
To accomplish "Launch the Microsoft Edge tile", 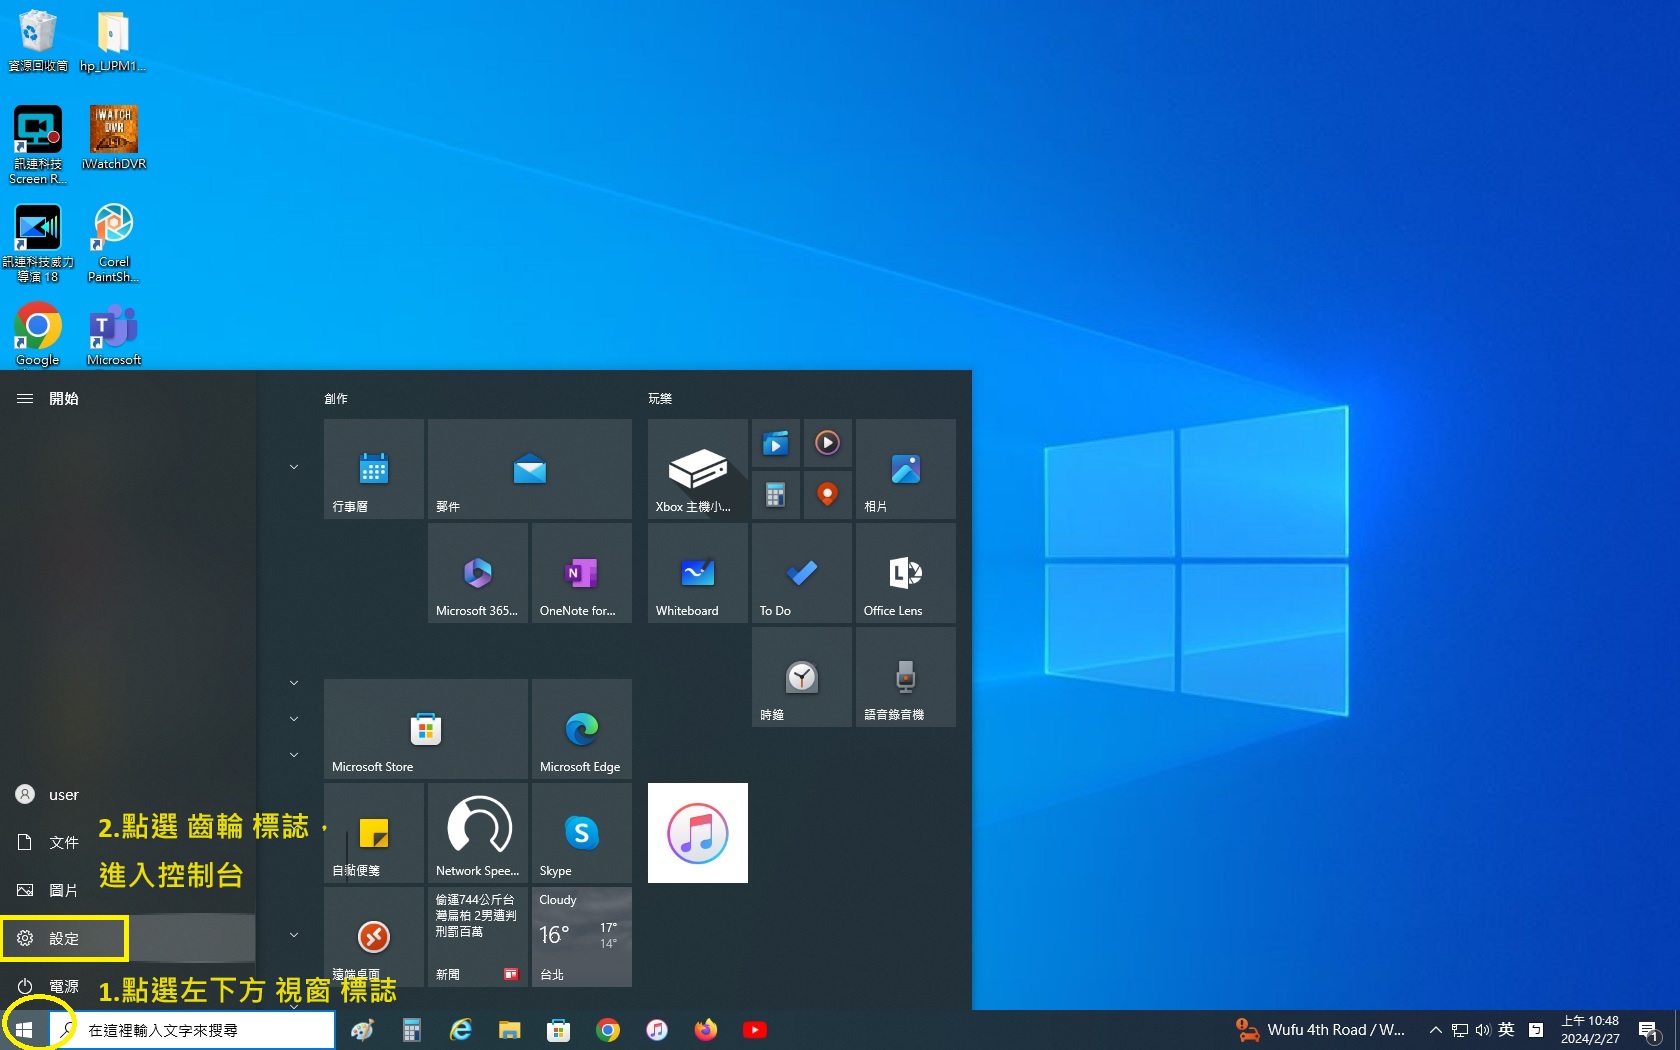I will (582, 729).
